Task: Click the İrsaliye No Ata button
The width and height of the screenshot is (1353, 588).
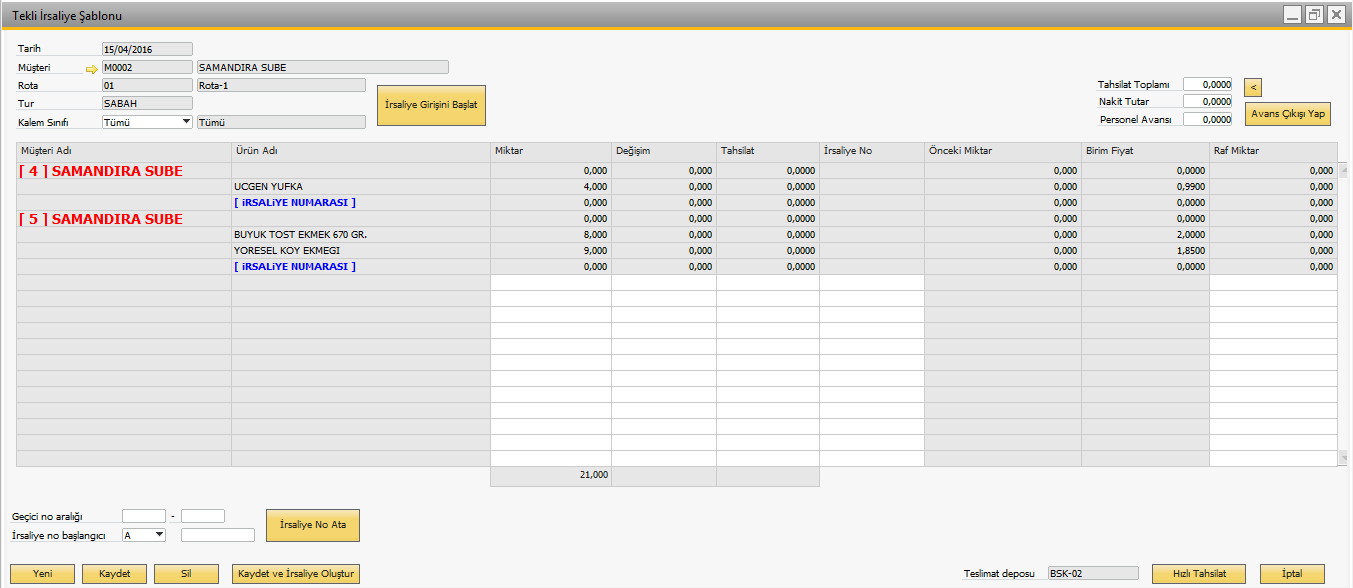Action: click(312, 525)
